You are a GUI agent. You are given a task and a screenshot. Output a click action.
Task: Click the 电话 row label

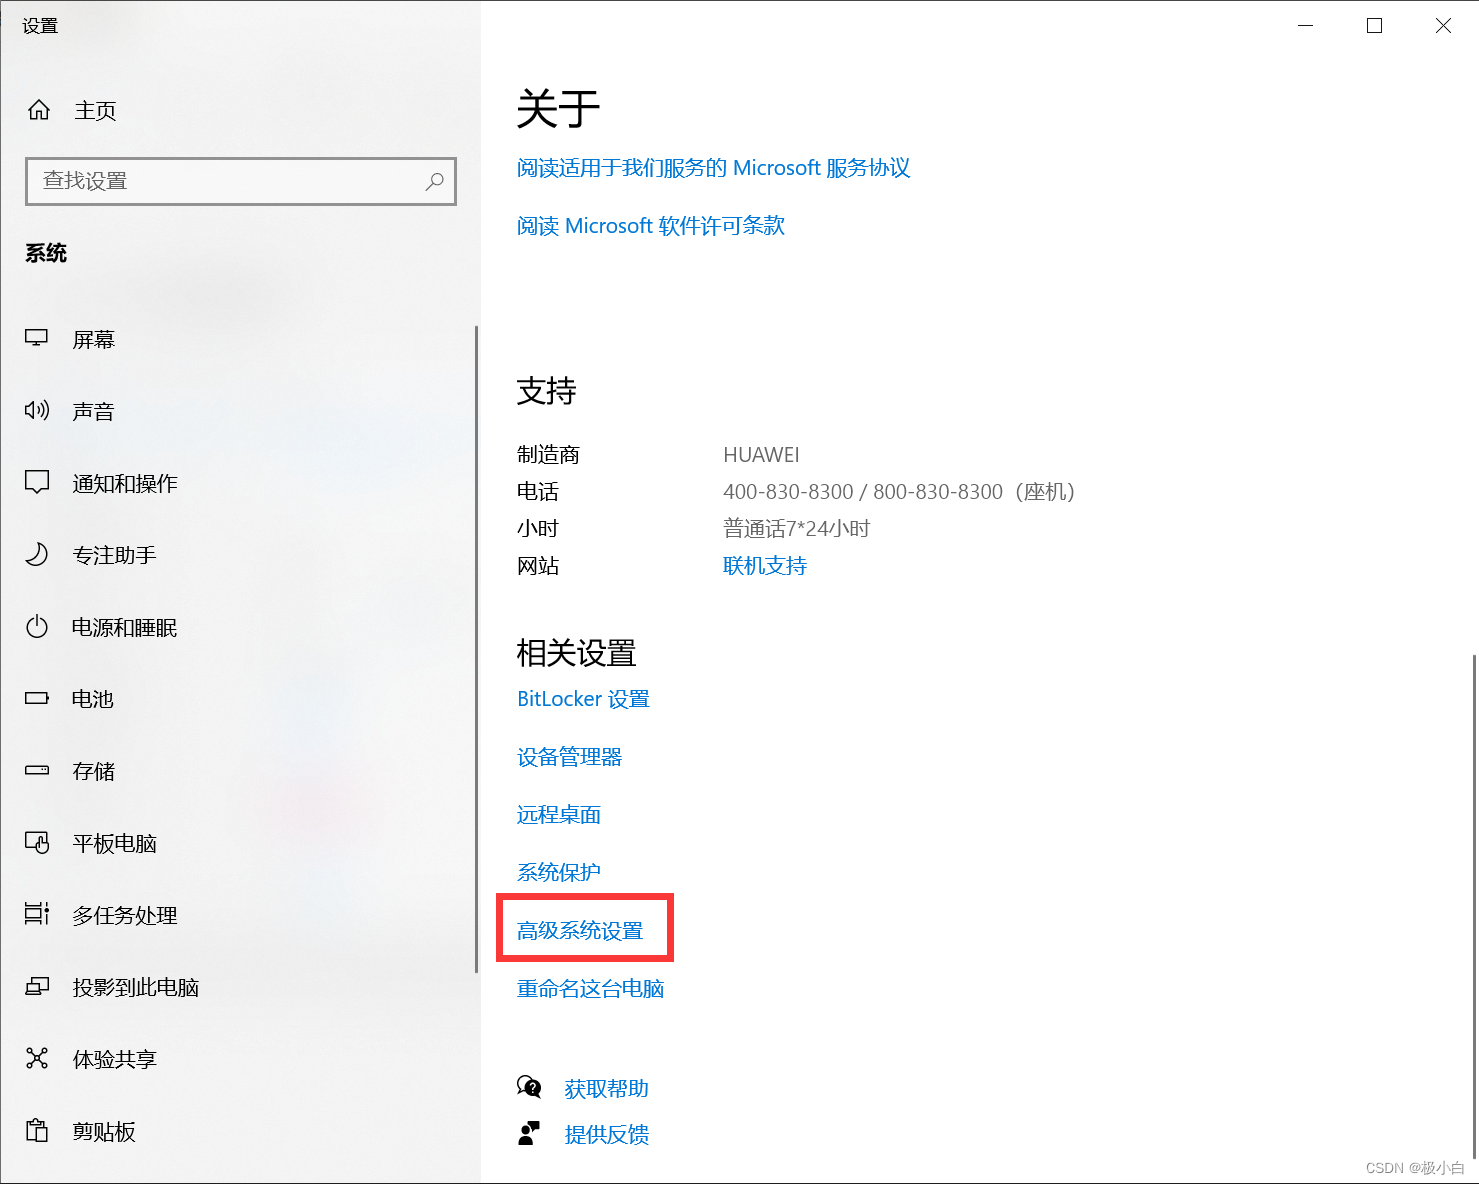coord(538,492)
